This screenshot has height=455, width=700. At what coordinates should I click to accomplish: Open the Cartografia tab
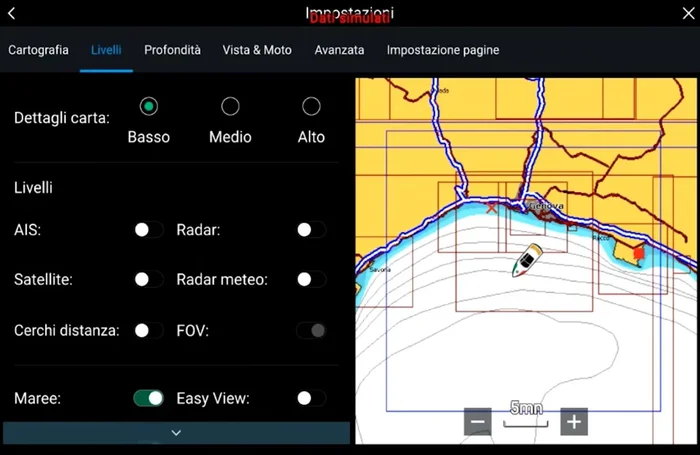[38, 50]
